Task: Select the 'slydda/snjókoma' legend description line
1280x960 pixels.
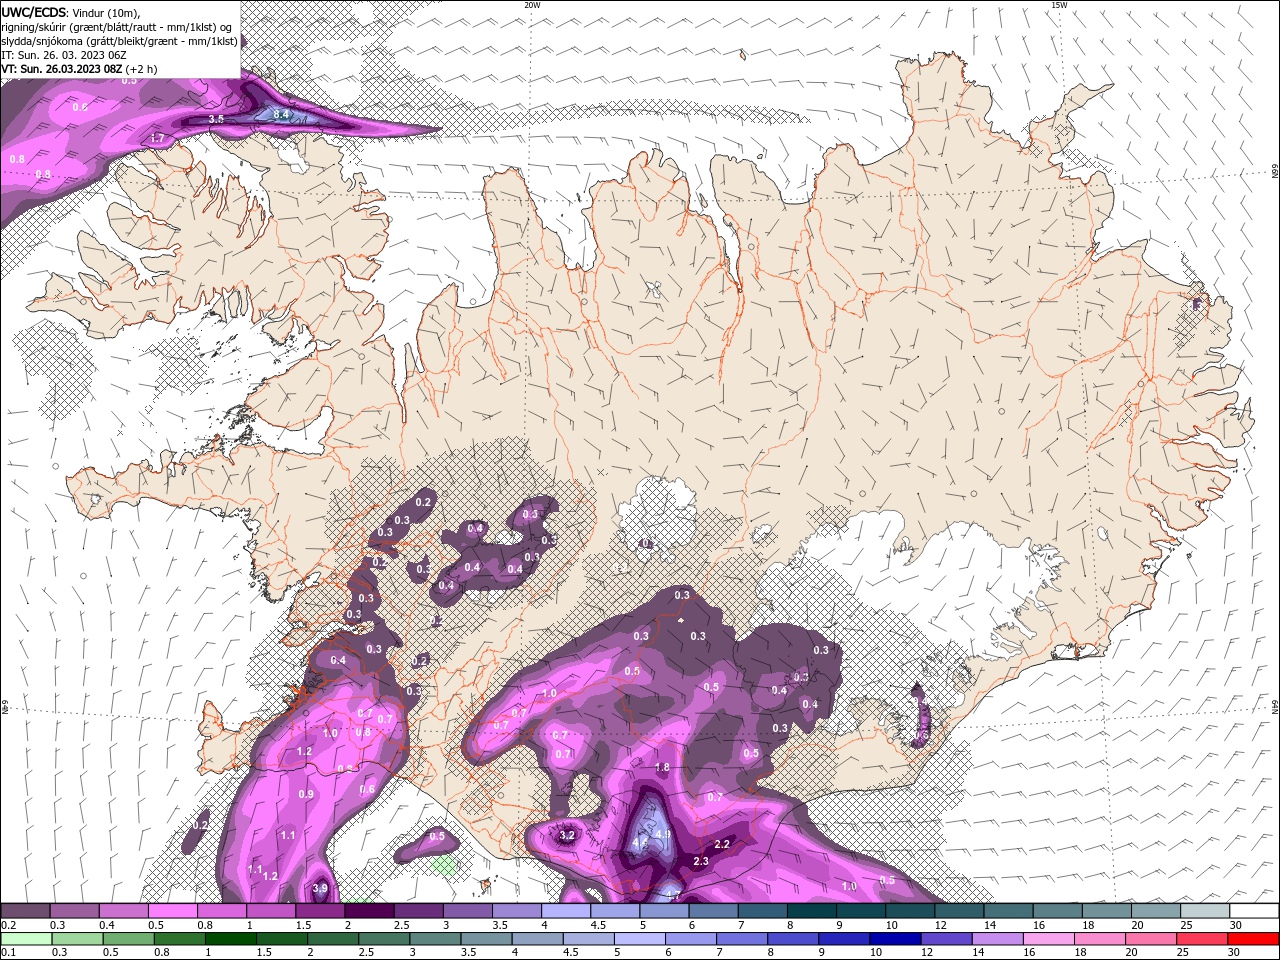Action: coord(120,41)
